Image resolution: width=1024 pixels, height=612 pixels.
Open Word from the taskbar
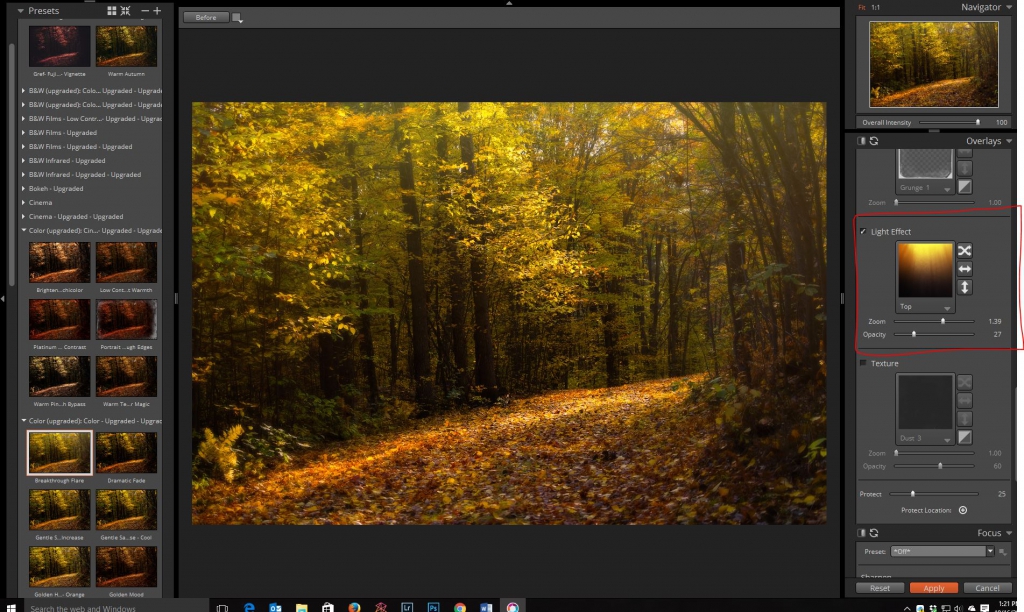point(486,607)
